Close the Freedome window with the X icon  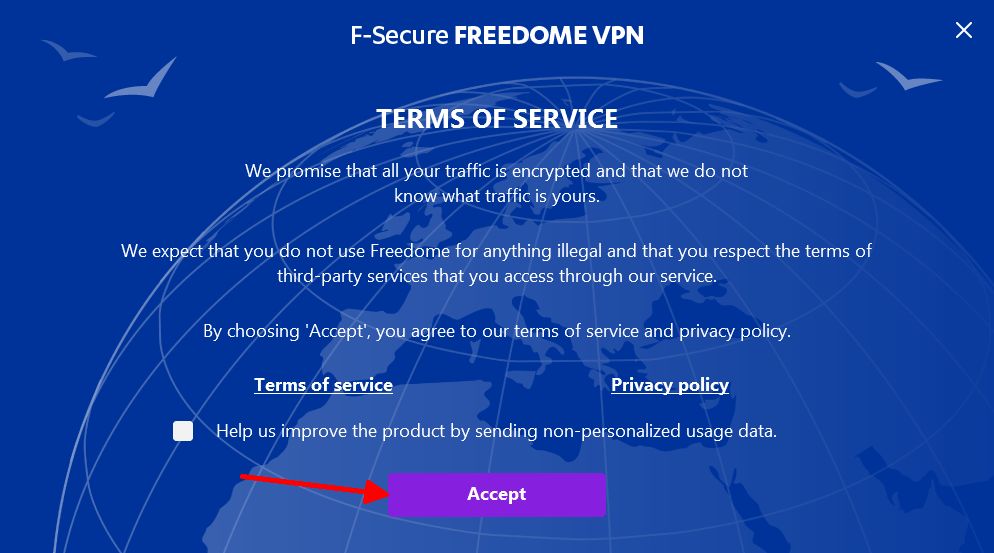click(x=964, y=30)
